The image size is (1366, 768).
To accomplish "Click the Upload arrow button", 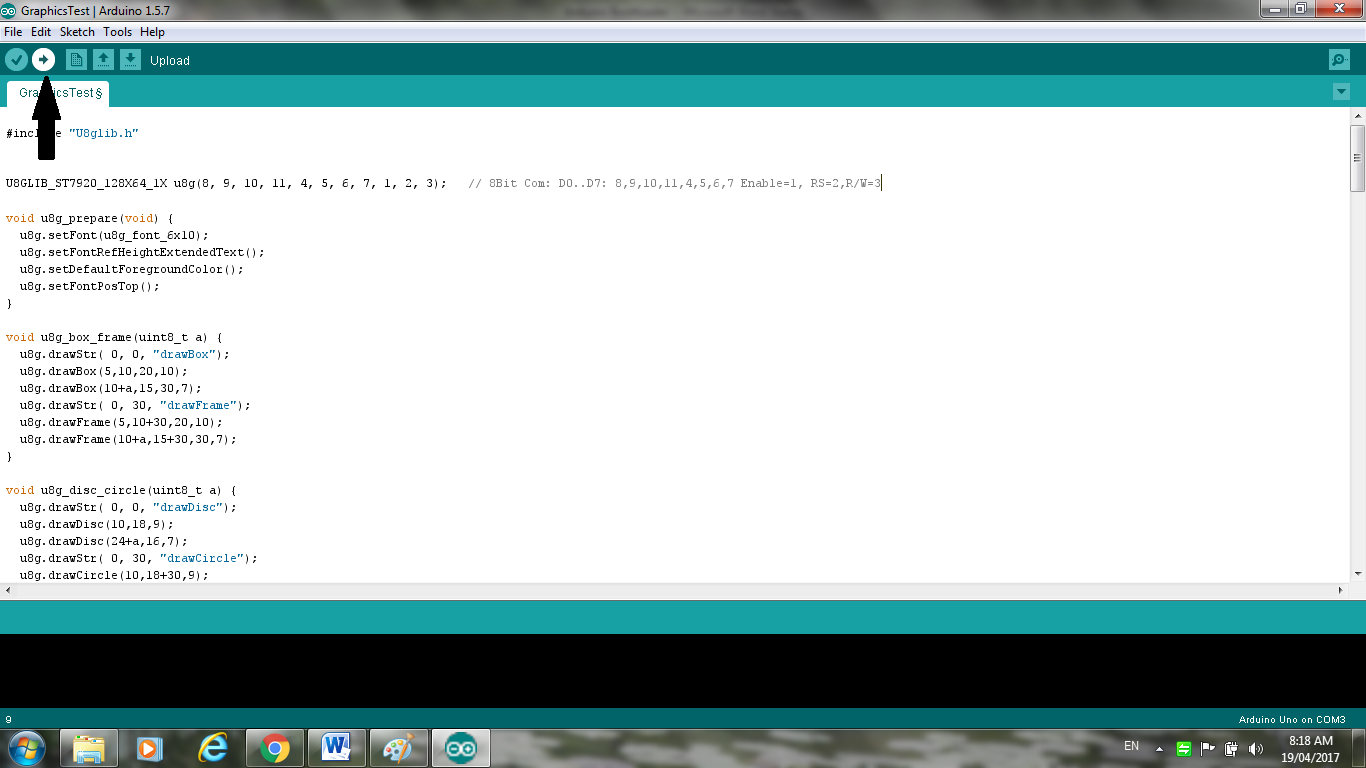I will click(43, 60).
